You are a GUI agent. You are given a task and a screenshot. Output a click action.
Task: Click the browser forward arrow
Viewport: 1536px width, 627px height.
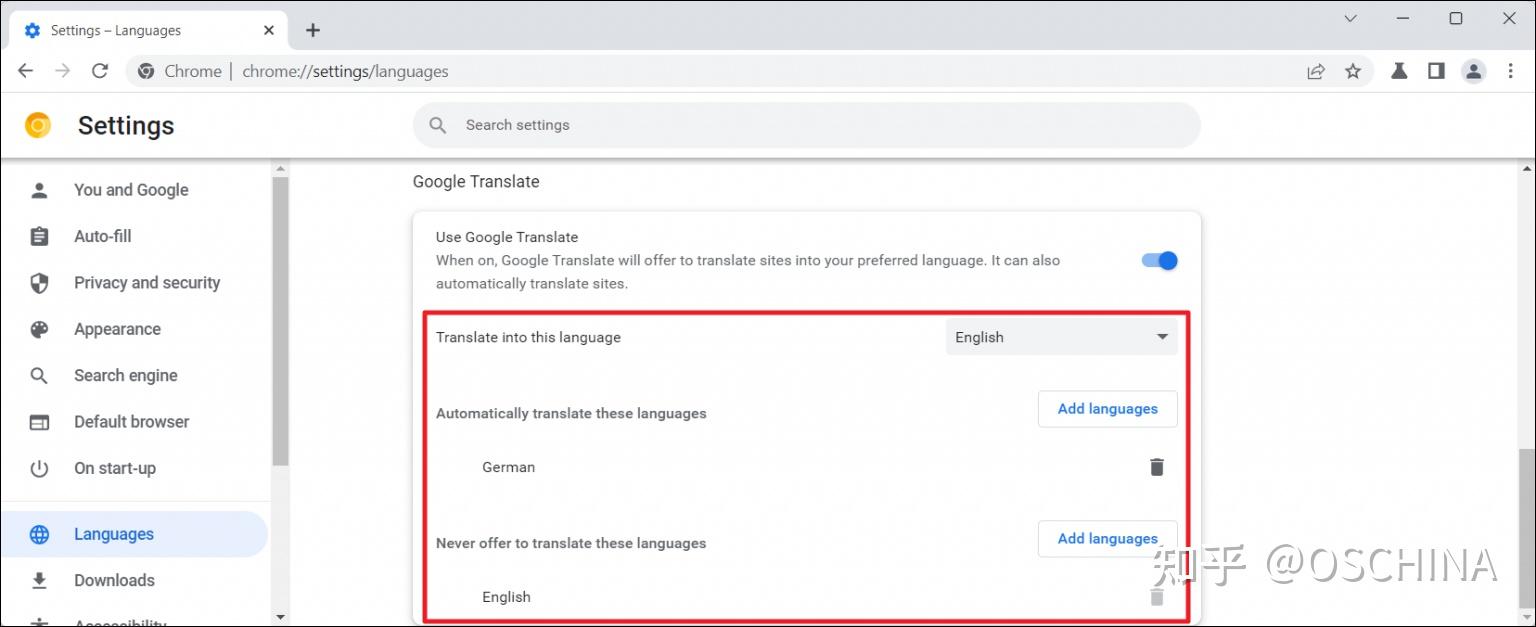pos(62,71)
